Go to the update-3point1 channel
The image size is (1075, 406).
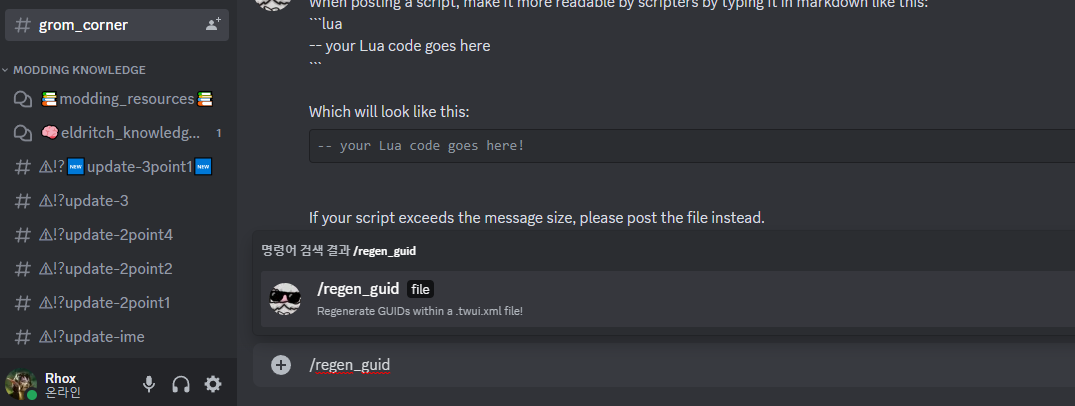coord(117,167)
